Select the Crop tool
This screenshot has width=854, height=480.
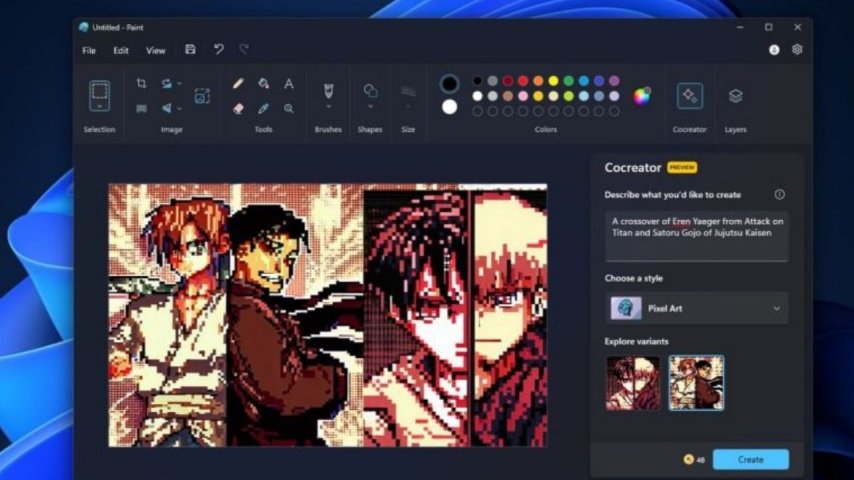coord(141,83)
